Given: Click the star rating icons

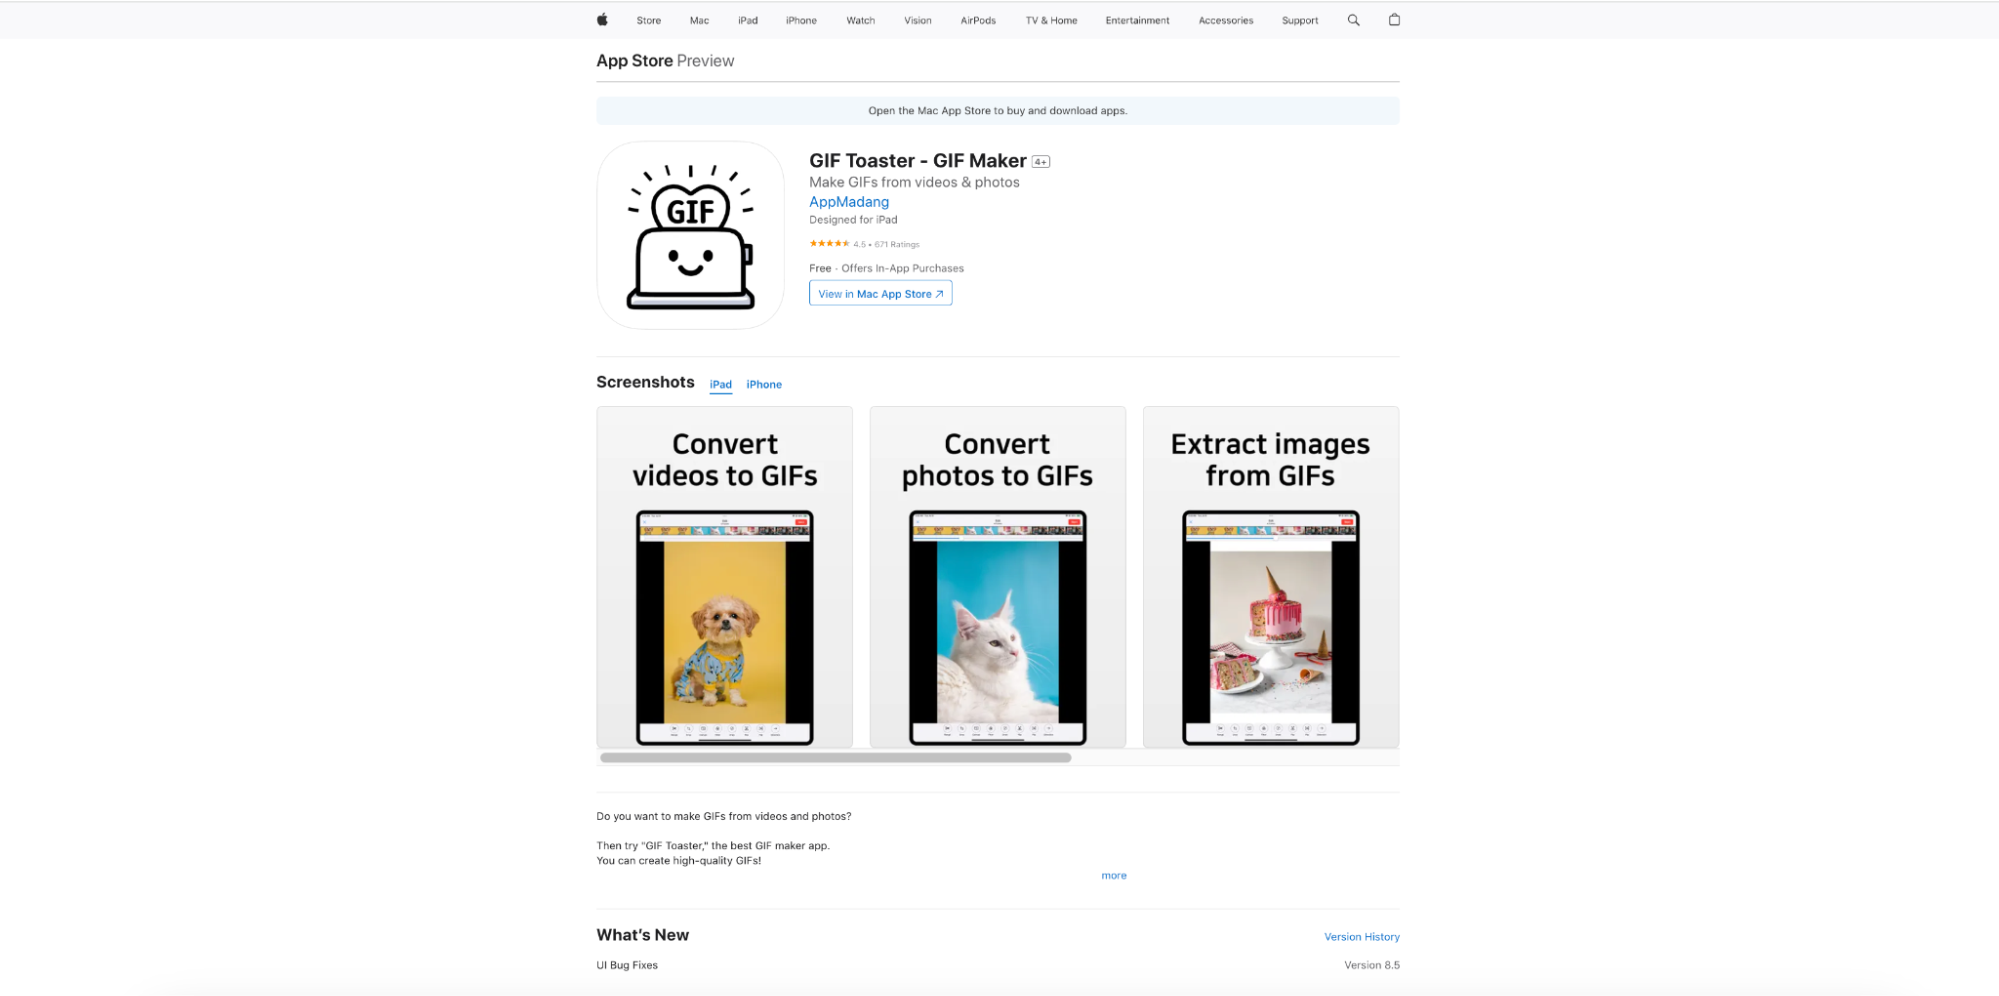Looking at the screenshot, I should point(829,244).
